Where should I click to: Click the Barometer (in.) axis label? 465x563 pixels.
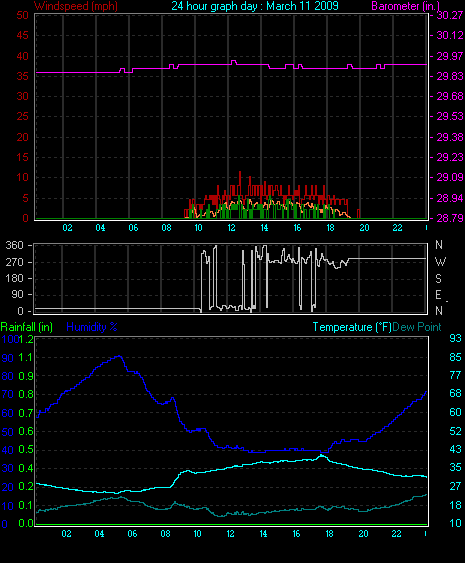pyautogui.click(x=405, y=6)
